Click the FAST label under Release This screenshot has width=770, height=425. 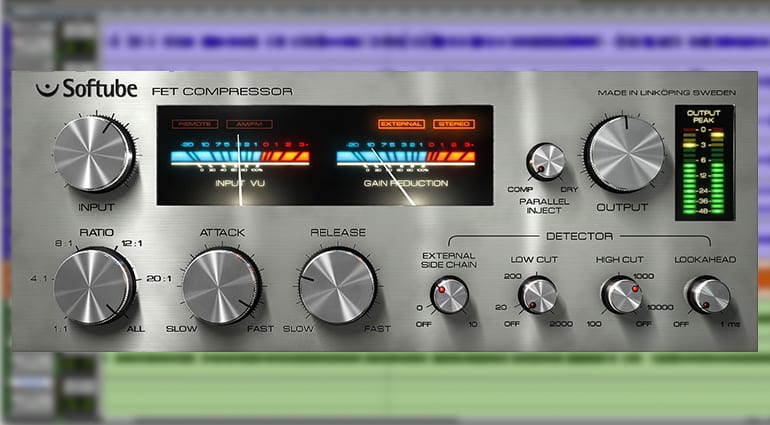pyautogui.click(x=377, y=329)
